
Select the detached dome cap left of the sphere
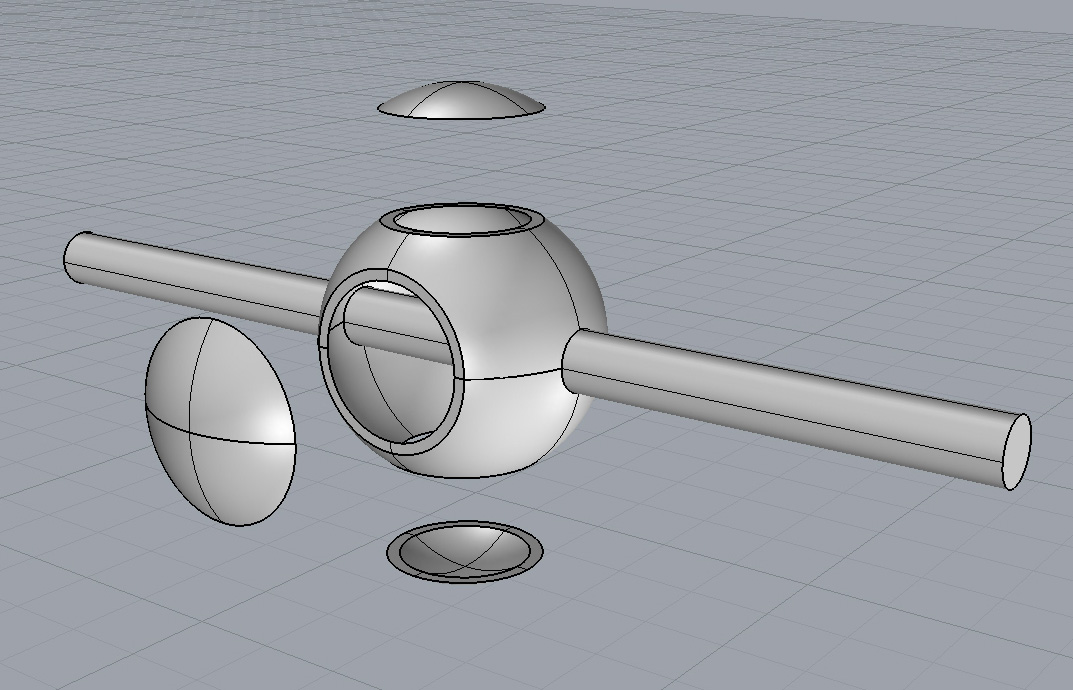pos(220,421)
